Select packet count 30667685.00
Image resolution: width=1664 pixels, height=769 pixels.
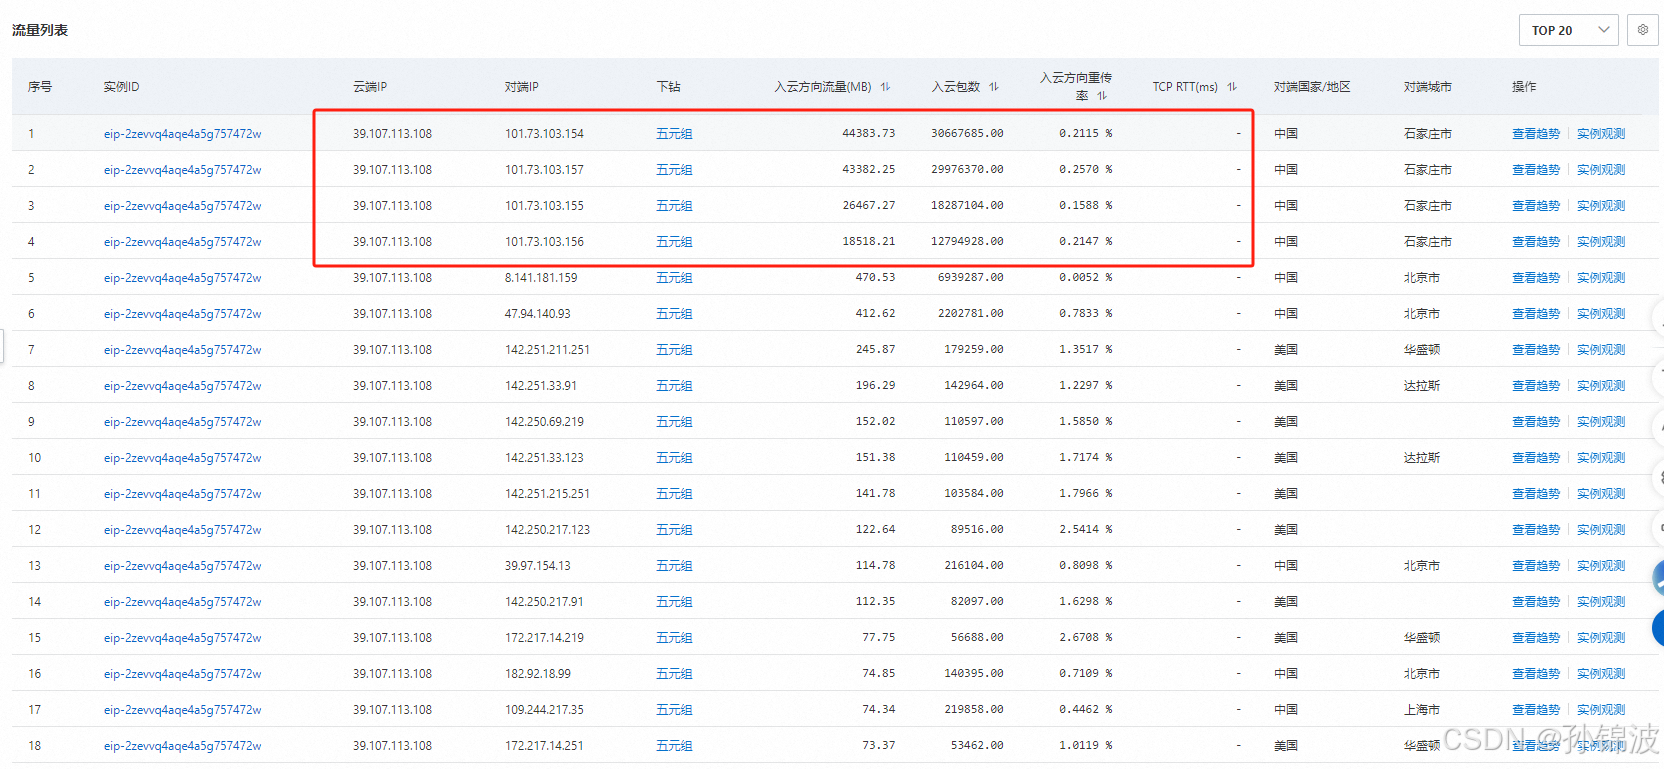(967, 133)
